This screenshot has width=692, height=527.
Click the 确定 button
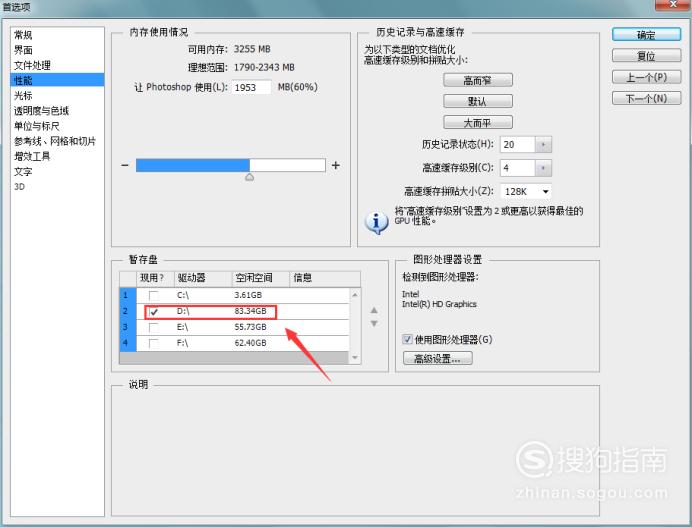[646, 34]
